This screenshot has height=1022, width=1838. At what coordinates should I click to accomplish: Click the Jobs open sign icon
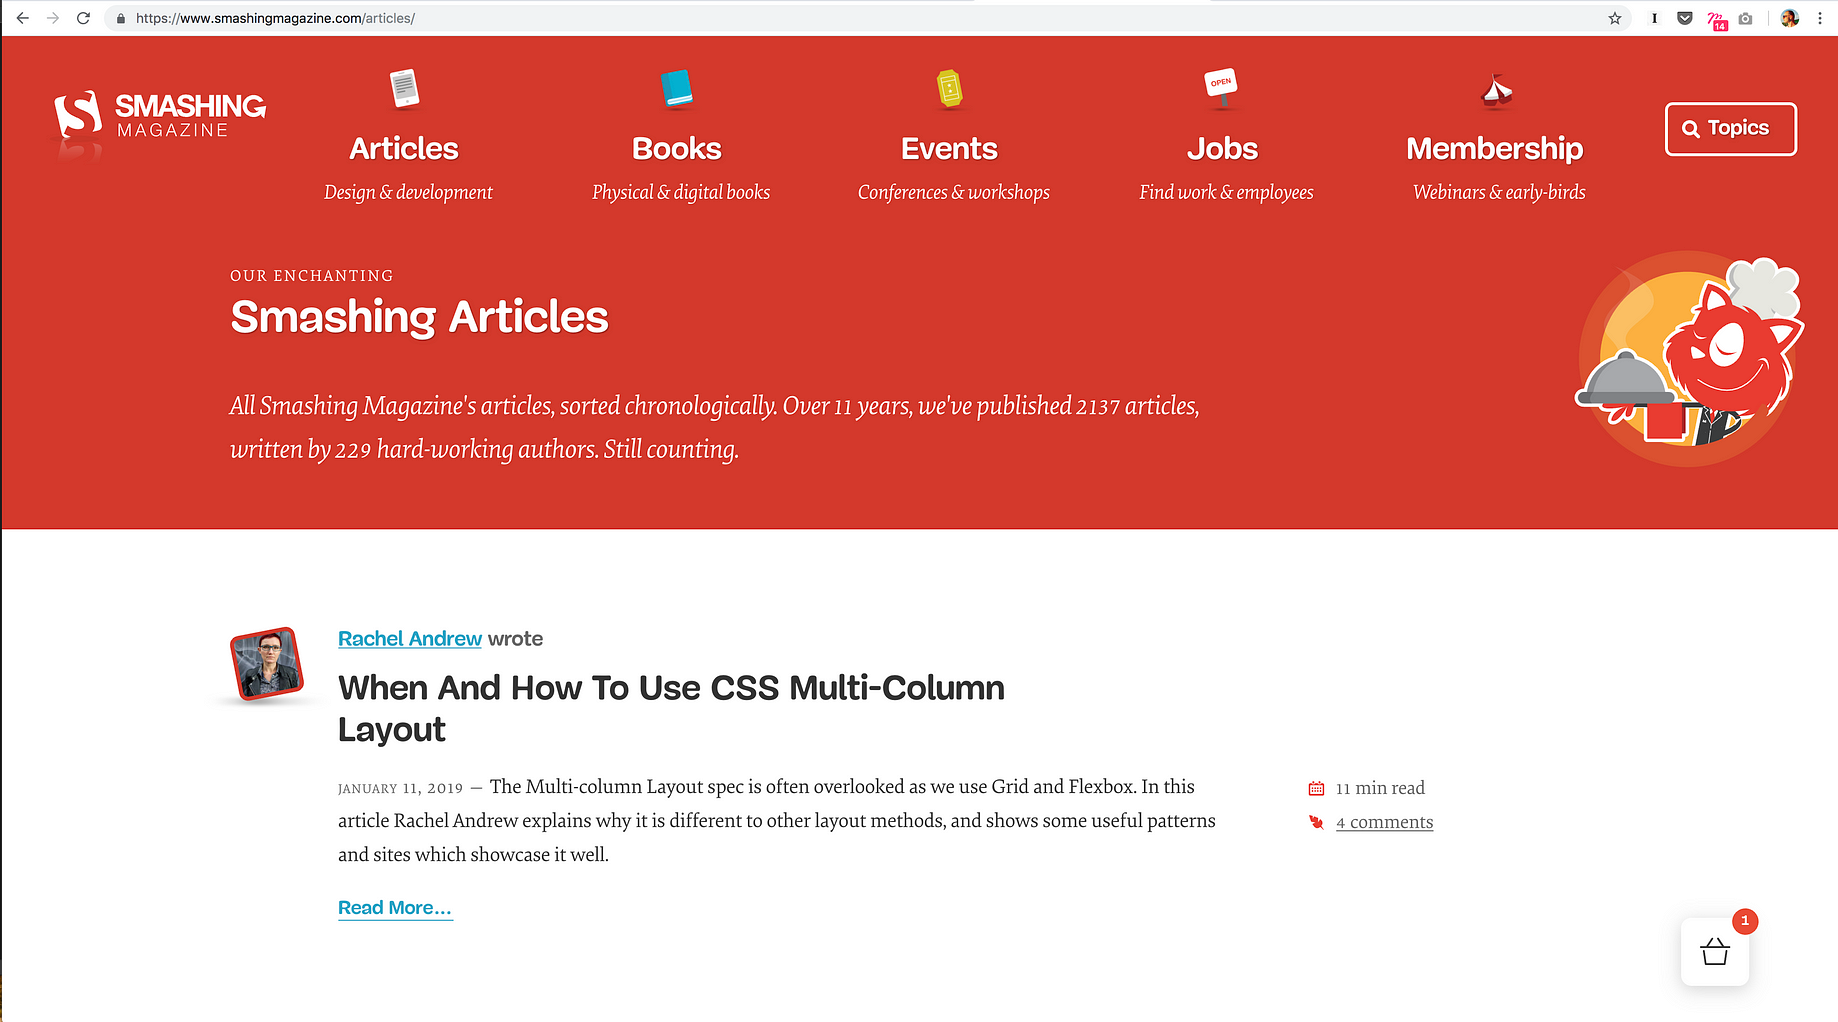pos(1221,88)
